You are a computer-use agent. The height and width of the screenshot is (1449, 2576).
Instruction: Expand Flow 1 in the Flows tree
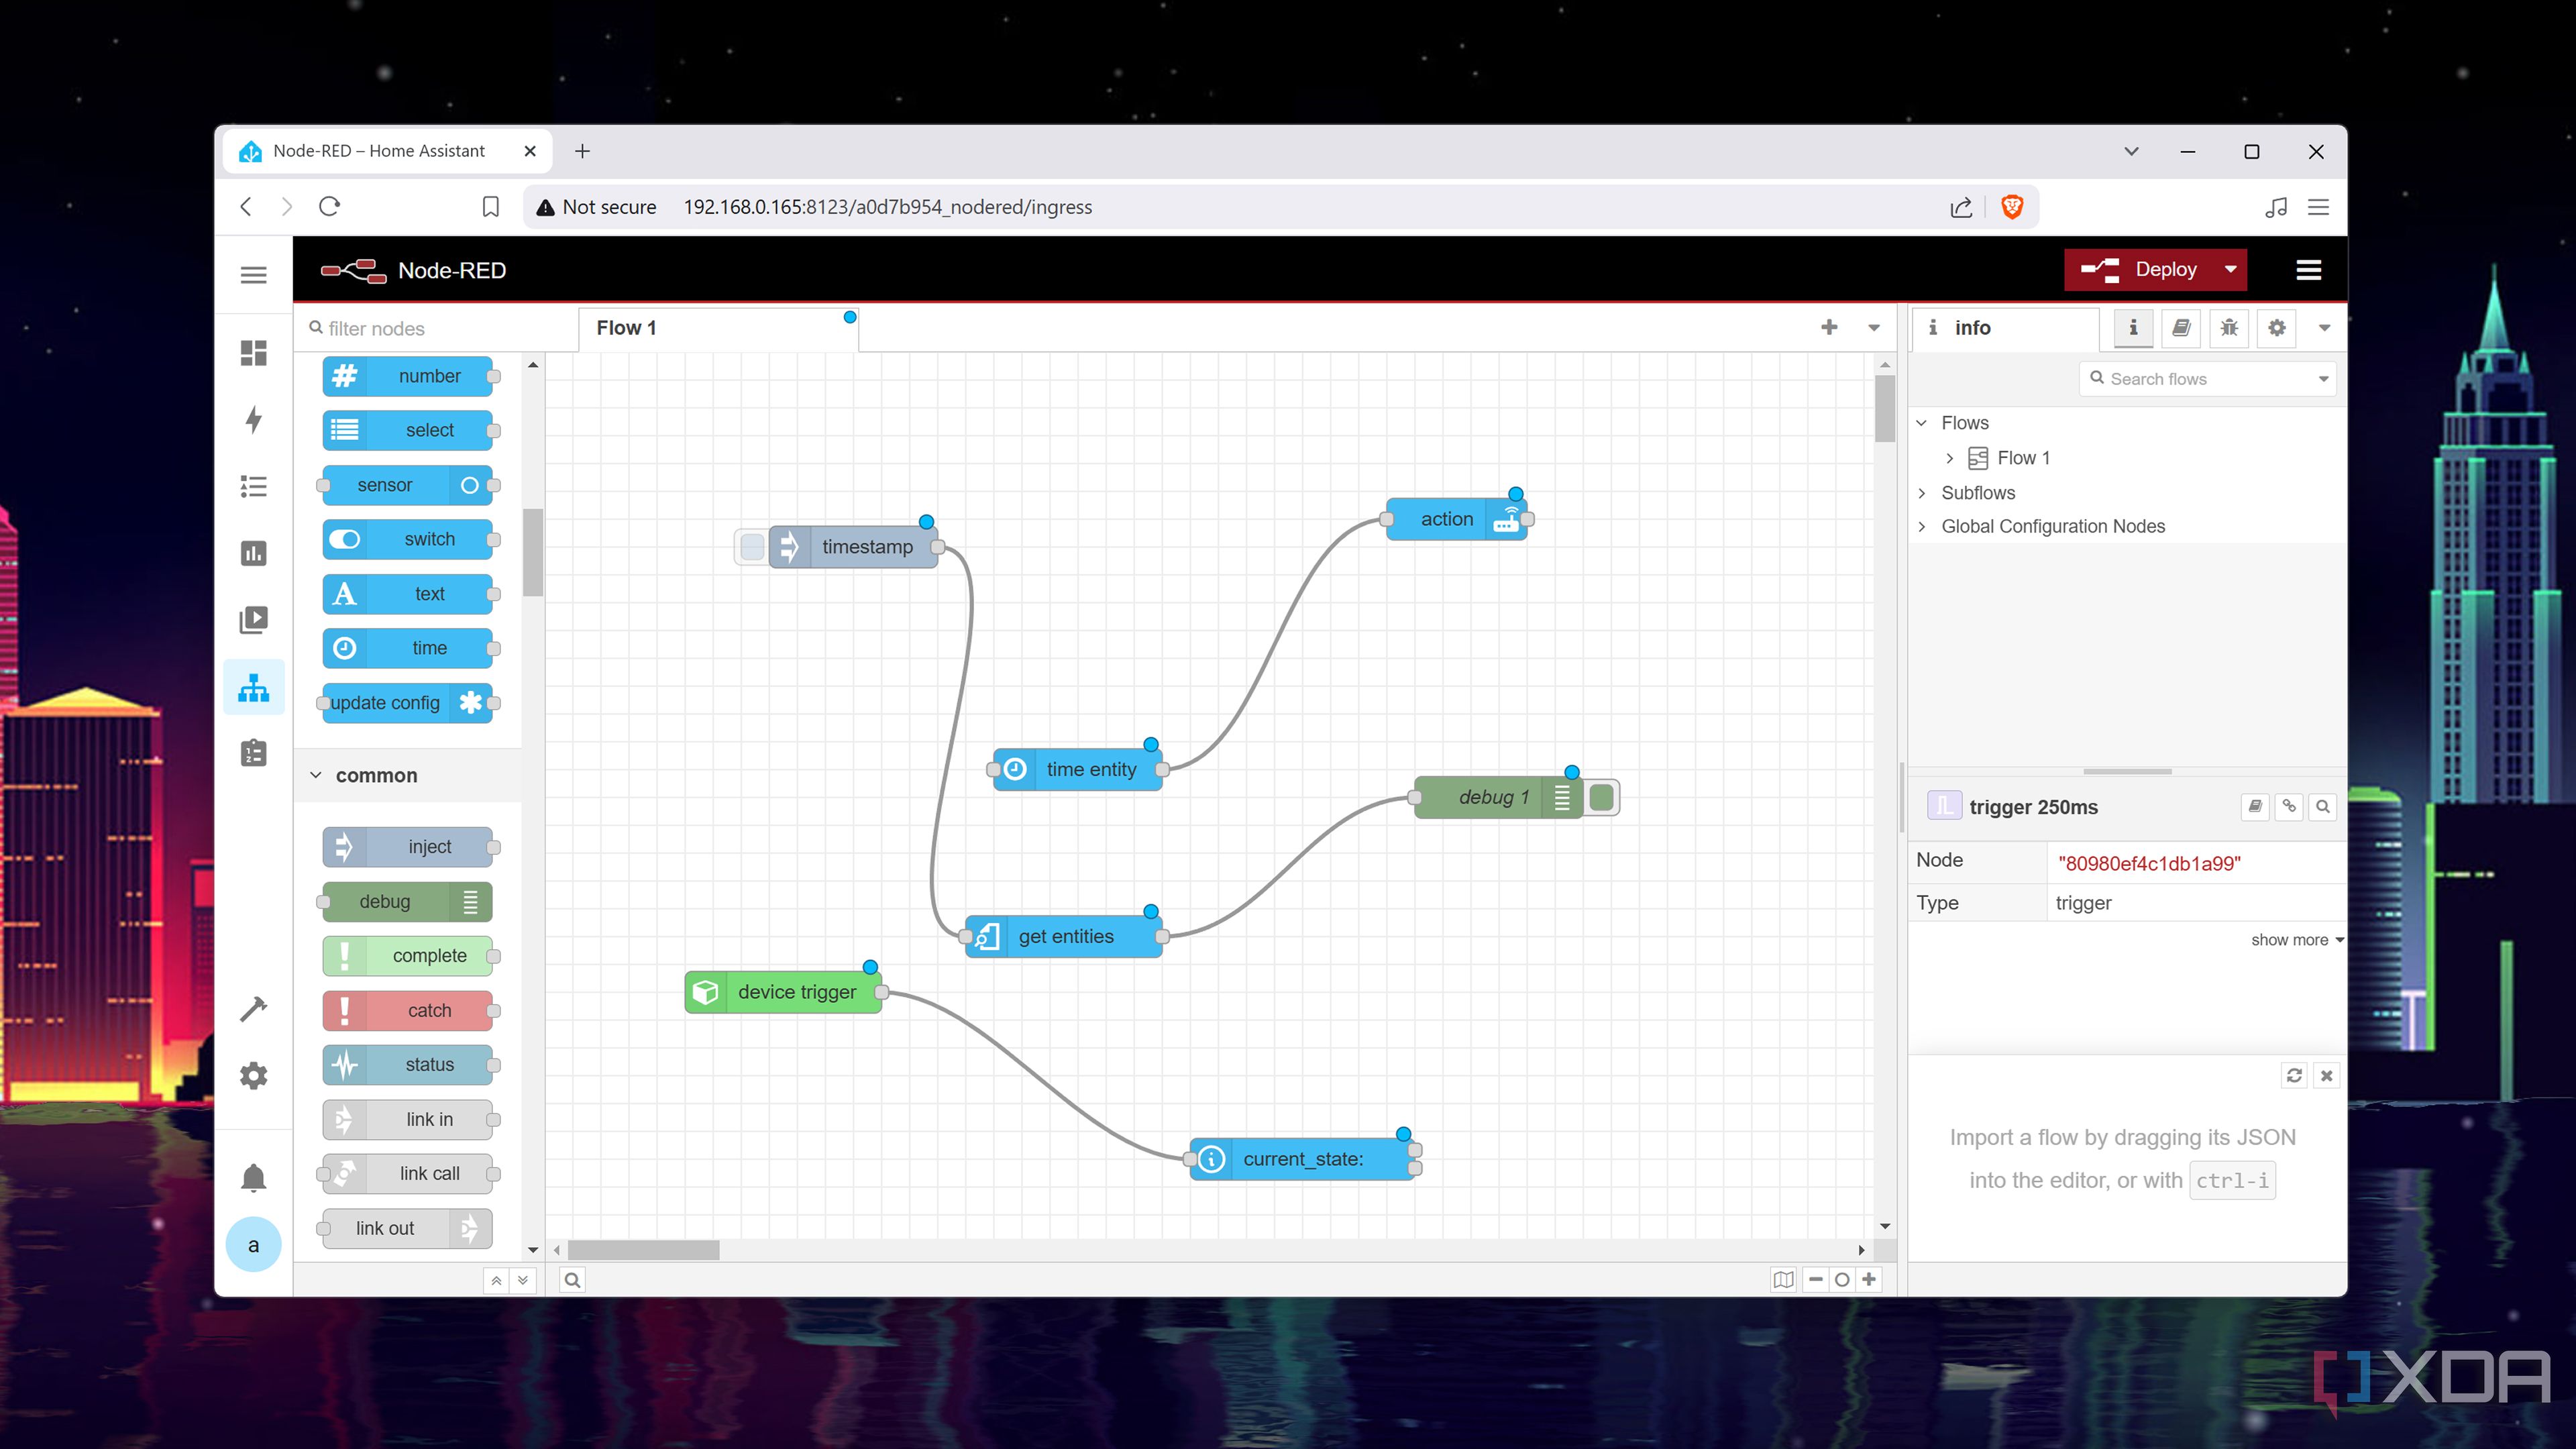click(x=1949, y=458)
